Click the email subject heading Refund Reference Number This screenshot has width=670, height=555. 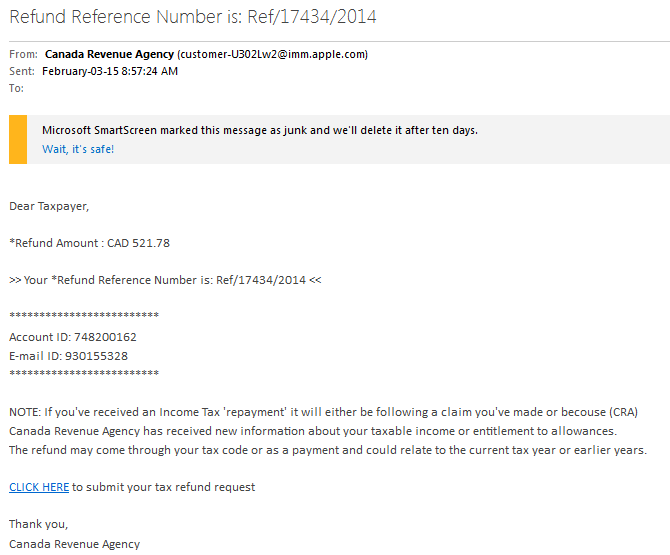pos(193,17)
